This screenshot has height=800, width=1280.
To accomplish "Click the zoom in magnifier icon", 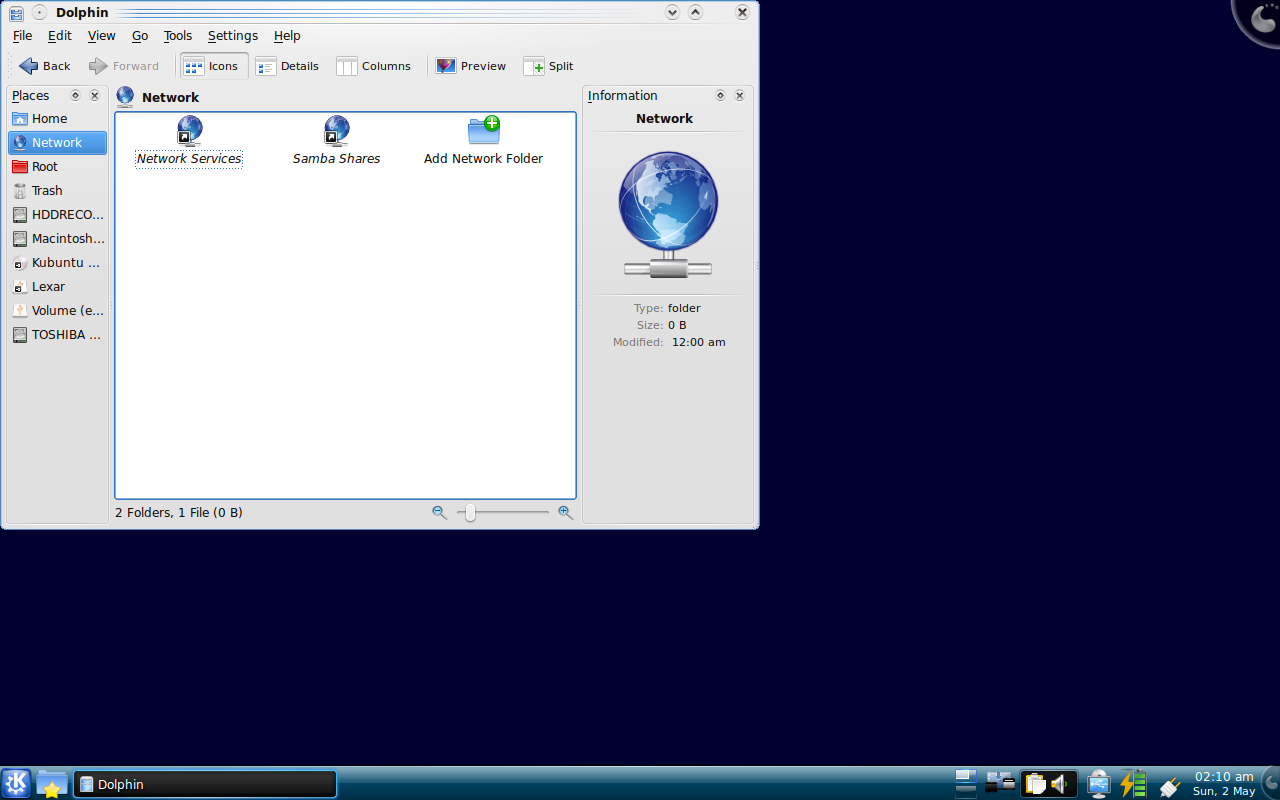I will coord(565,512).
